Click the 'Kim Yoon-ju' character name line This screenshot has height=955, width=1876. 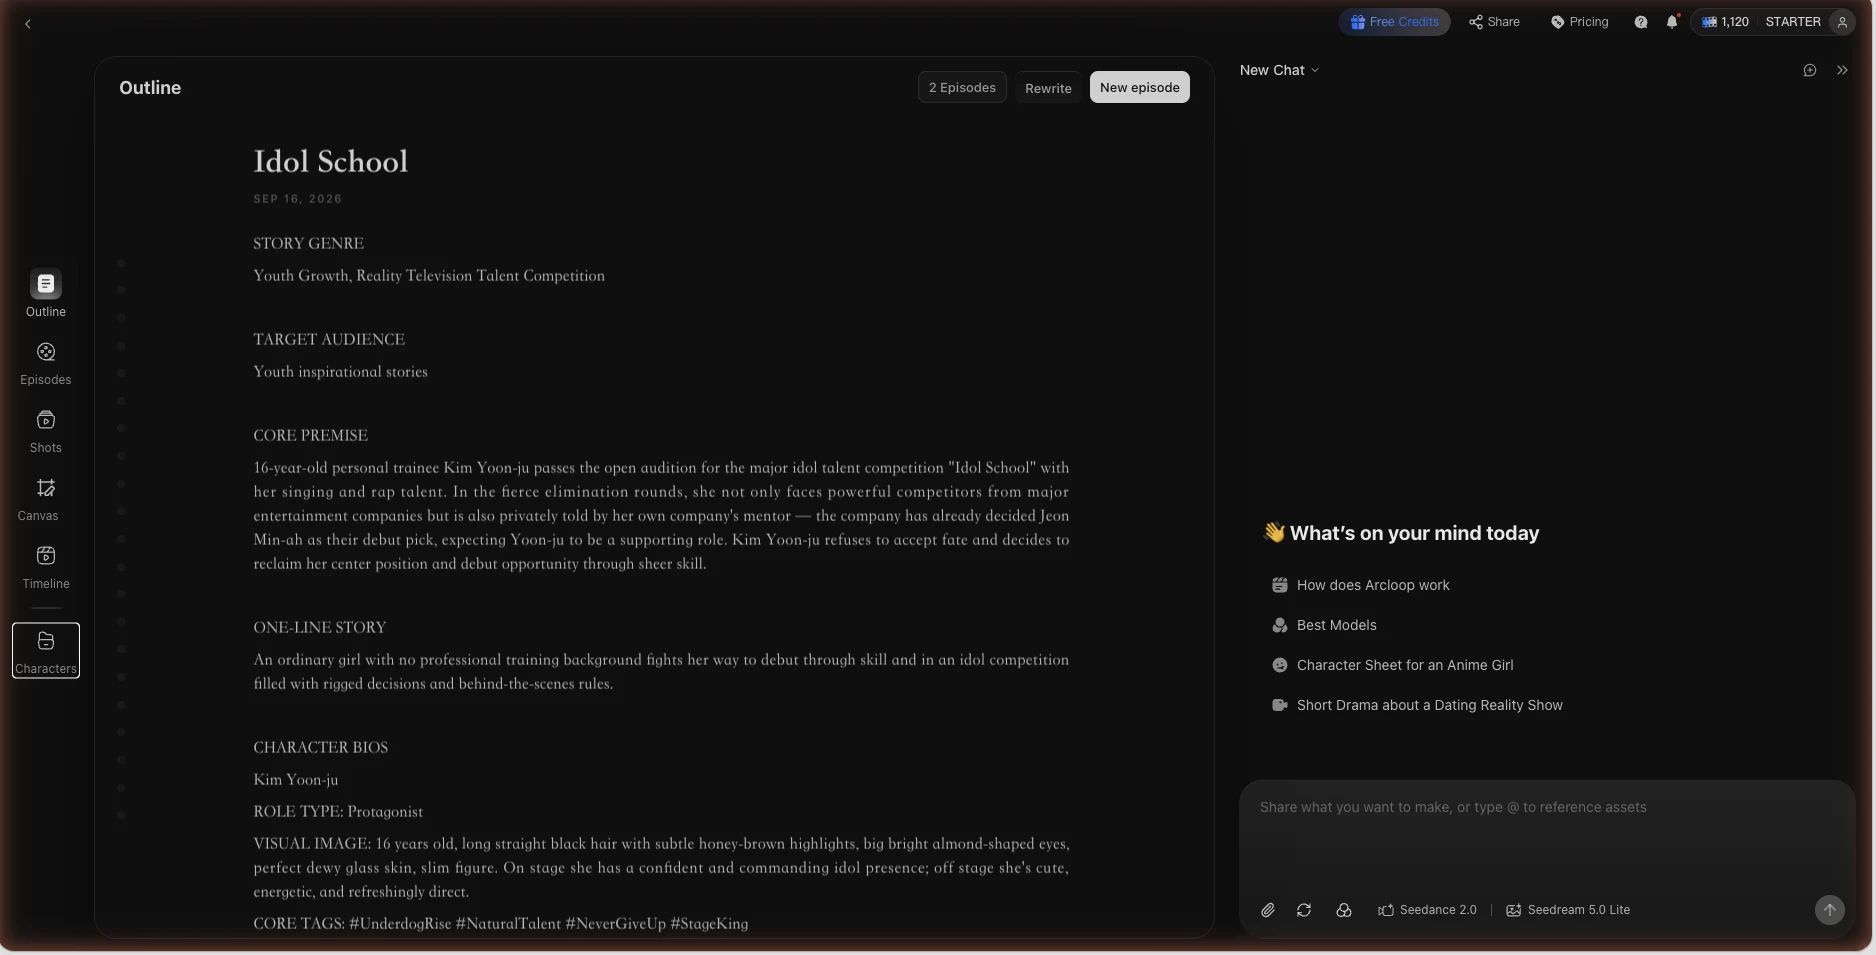[x=296, y=779]
